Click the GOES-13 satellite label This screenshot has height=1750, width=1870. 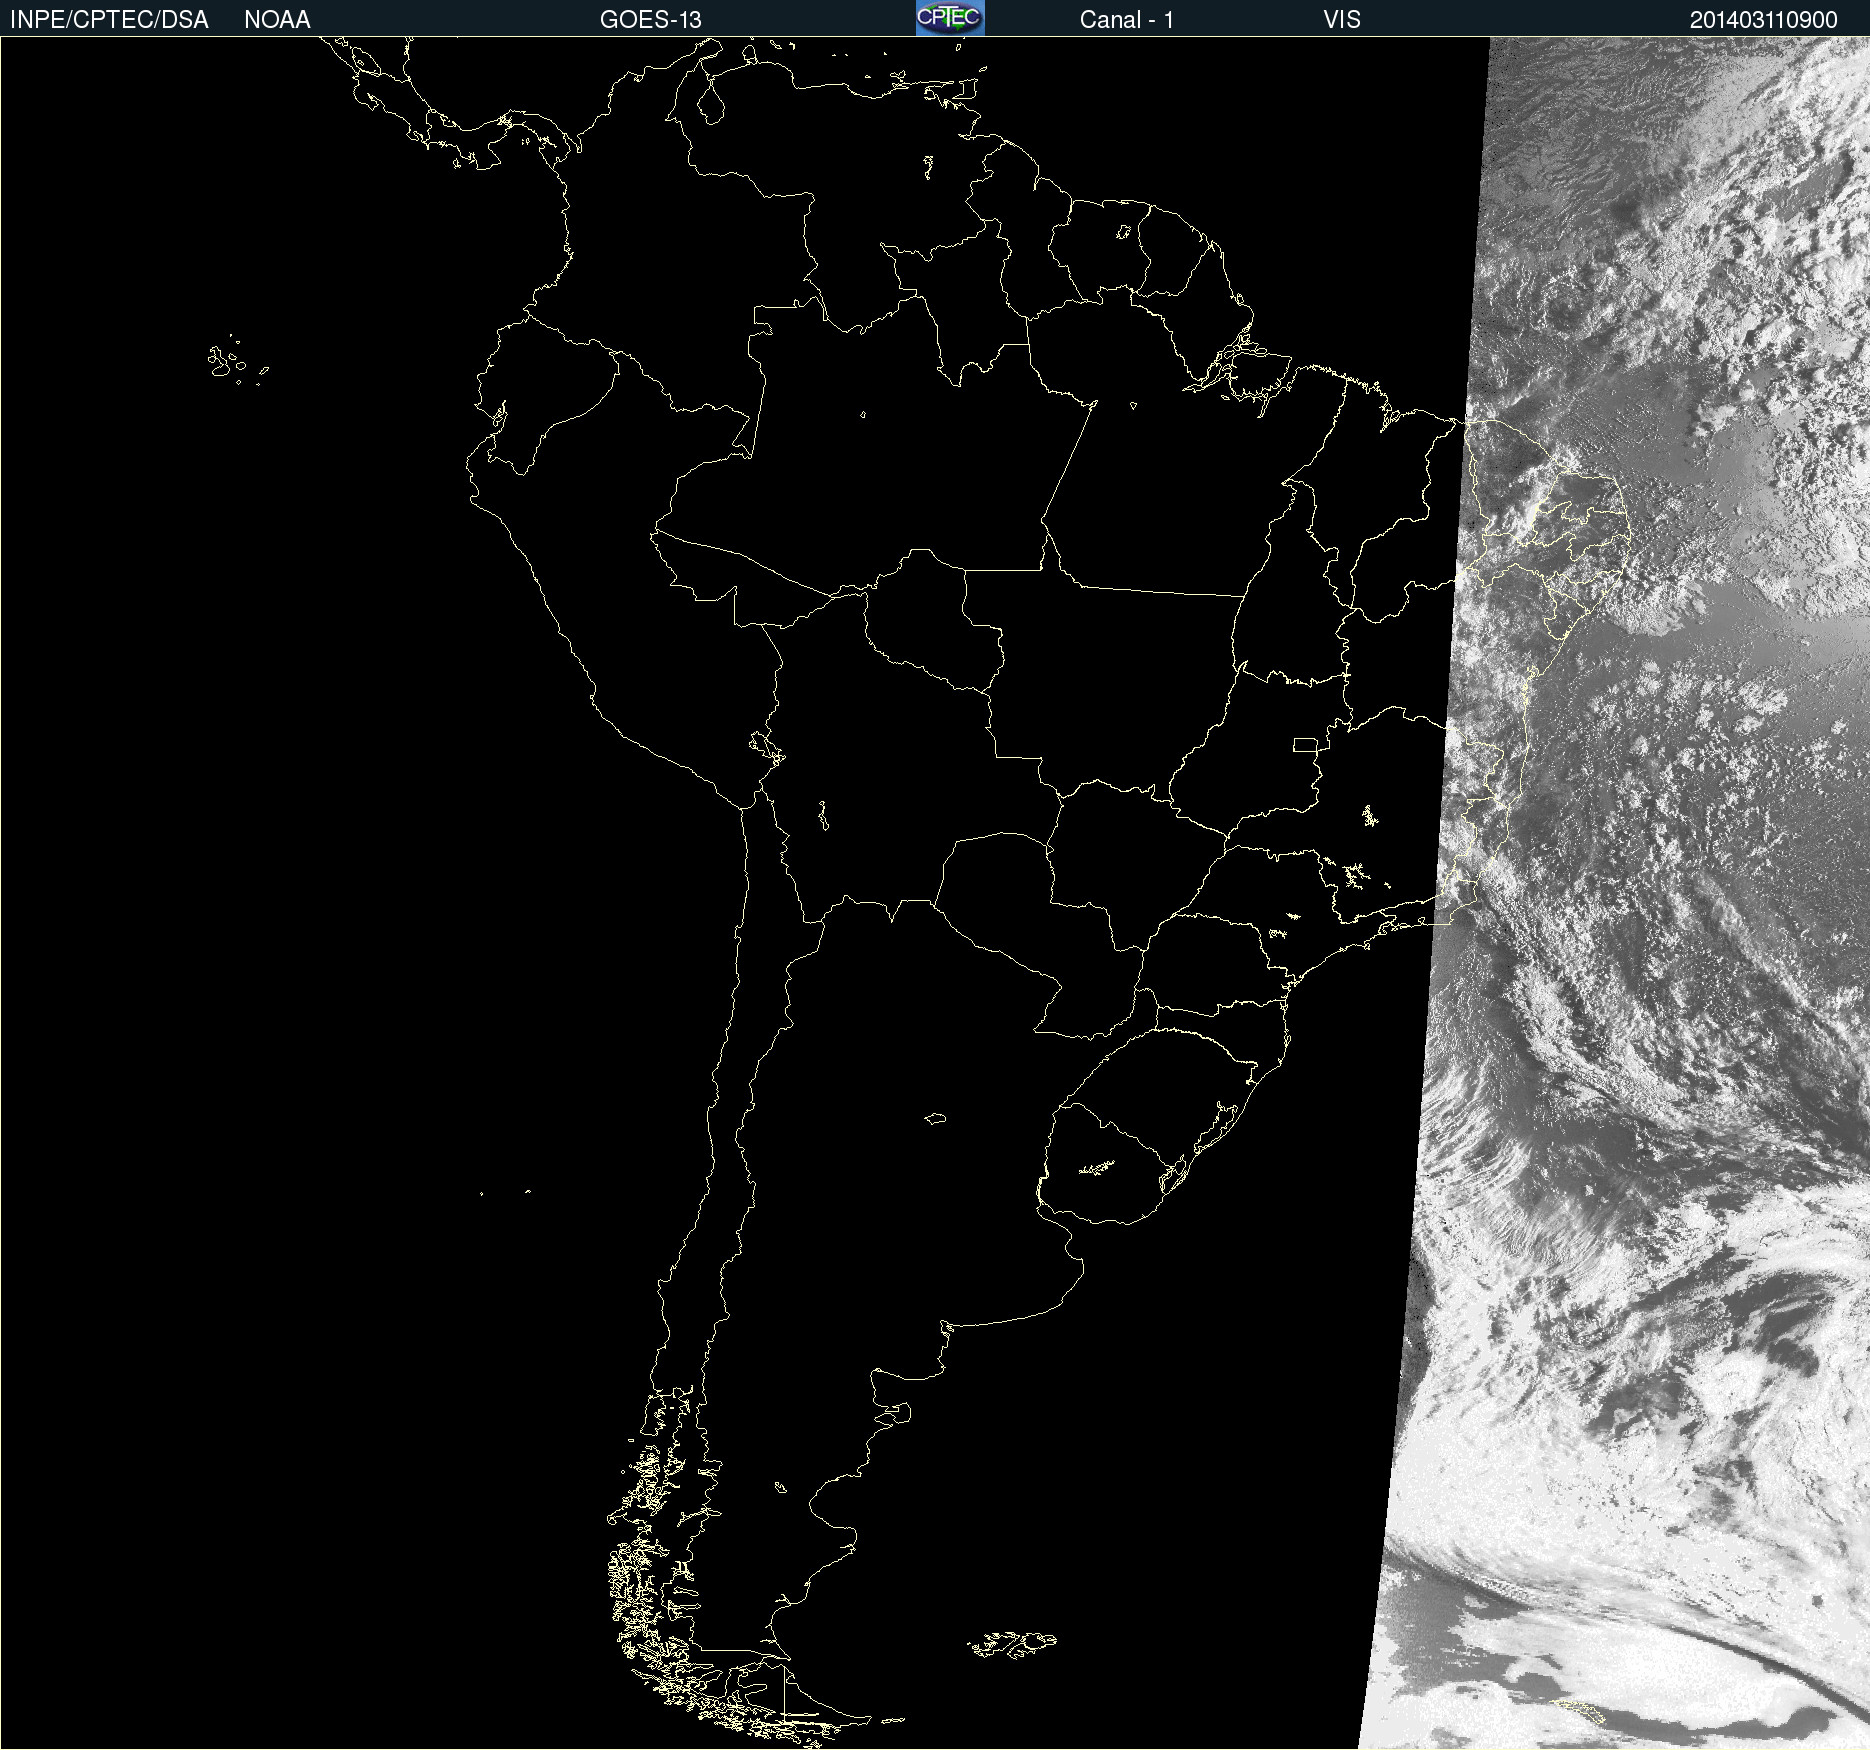click(651, 20)
